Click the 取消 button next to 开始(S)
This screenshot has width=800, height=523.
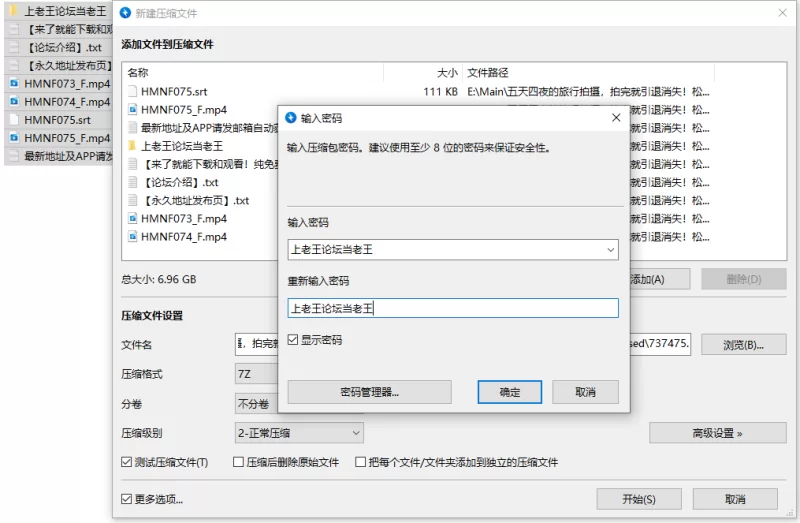tap(735, 499)
